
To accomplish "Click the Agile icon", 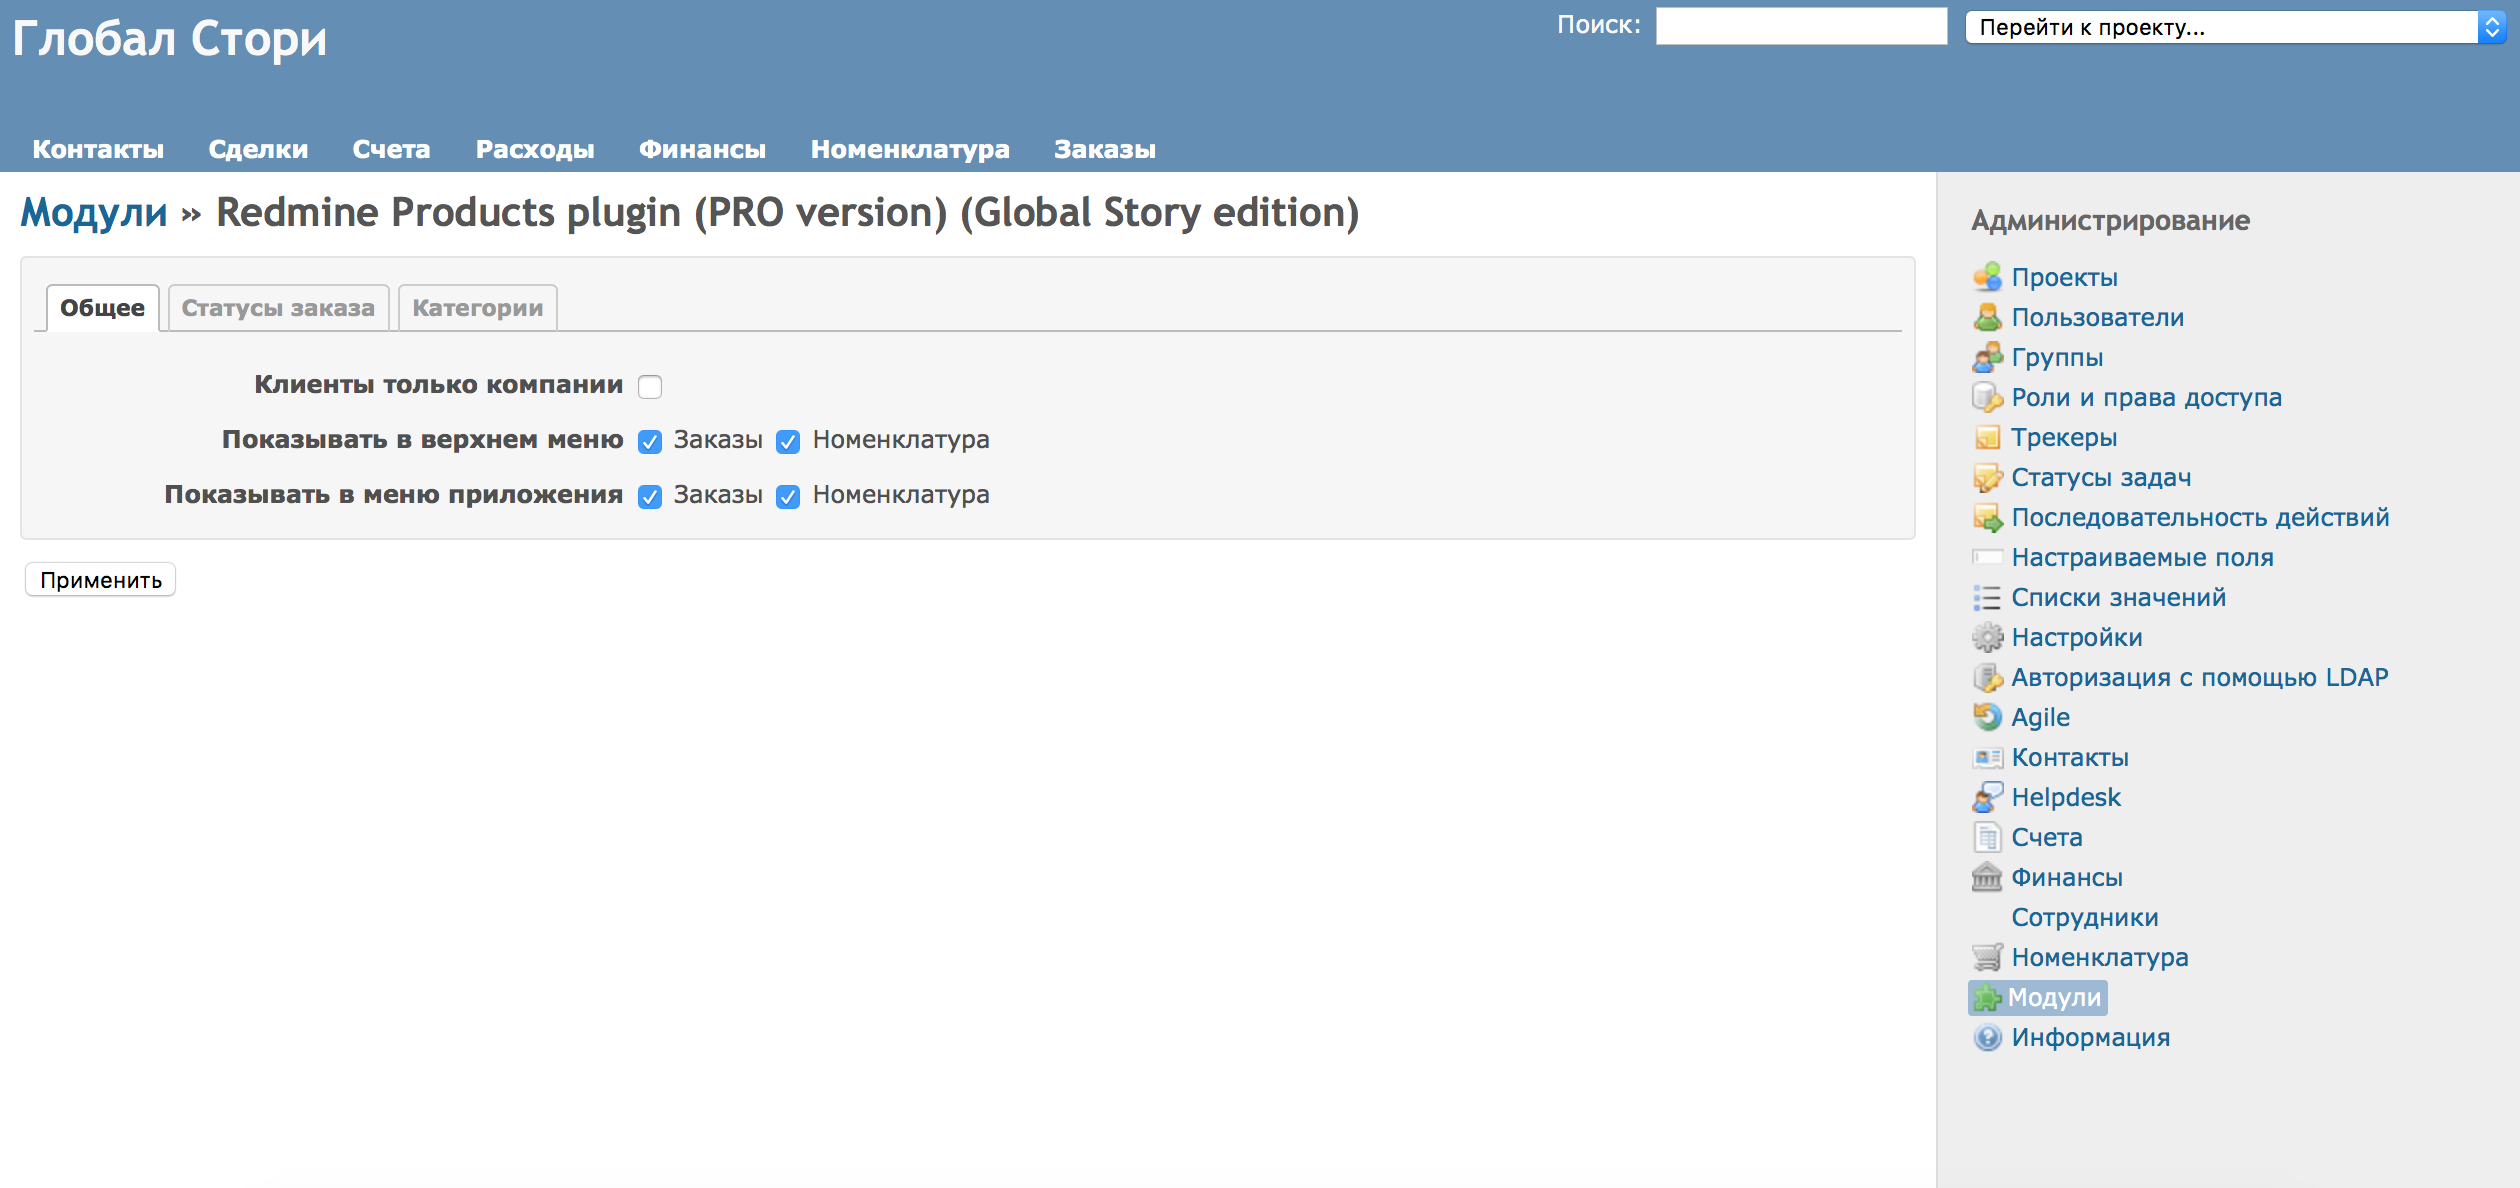I will click(x=1987, y=717).
